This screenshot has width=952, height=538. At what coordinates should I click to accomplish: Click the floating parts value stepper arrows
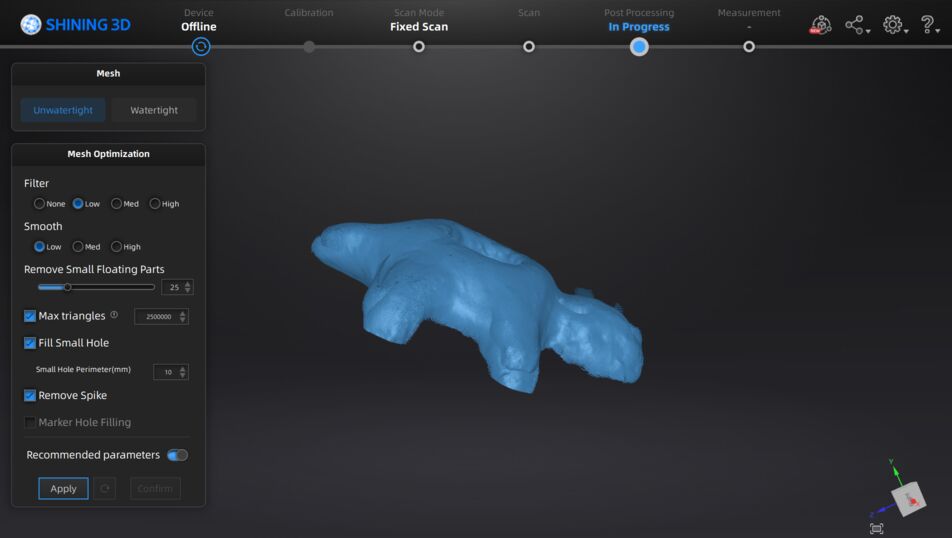tap(188, 287)
